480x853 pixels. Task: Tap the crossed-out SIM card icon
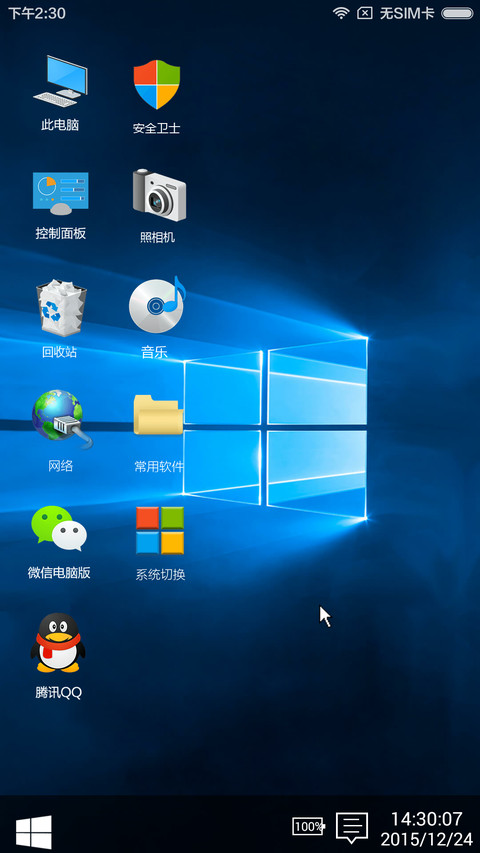[365, 13]
